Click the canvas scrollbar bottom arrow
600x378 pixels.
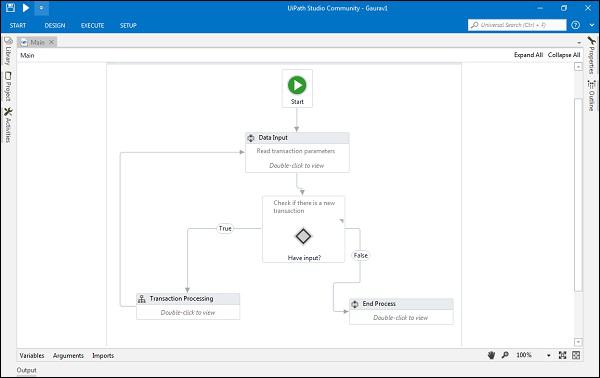coord(578,342)
